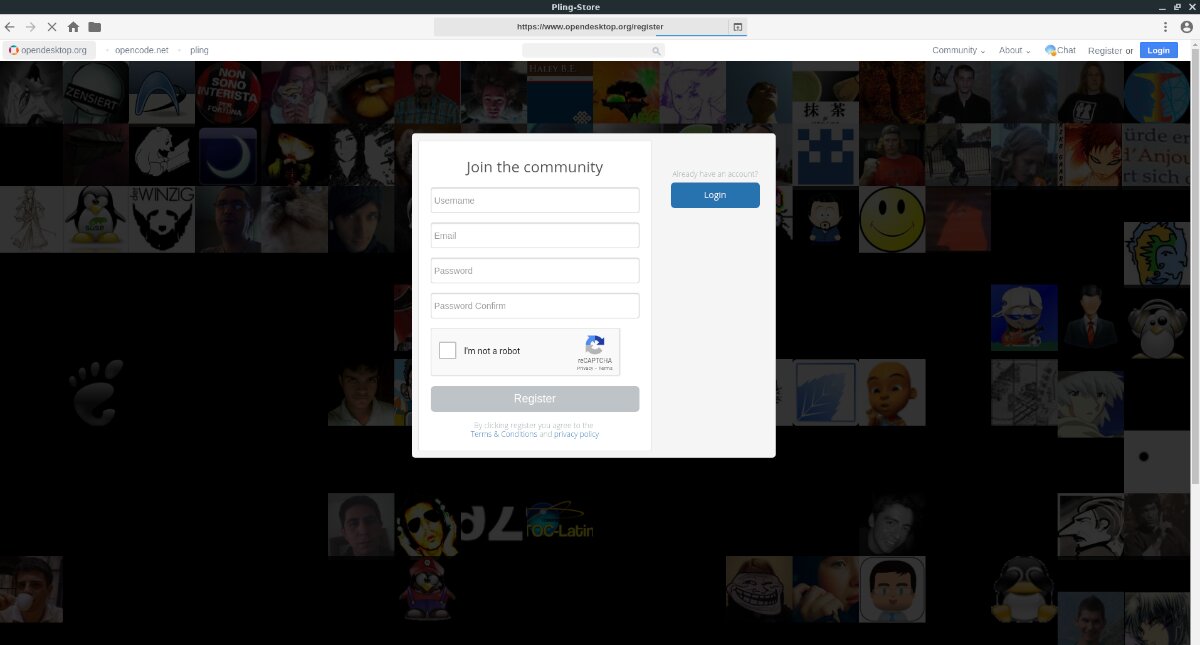Click the Login button in the dialog
The height and width of the screenshot is (645, 1200).
pyautogui.click(x=715, y=195)
